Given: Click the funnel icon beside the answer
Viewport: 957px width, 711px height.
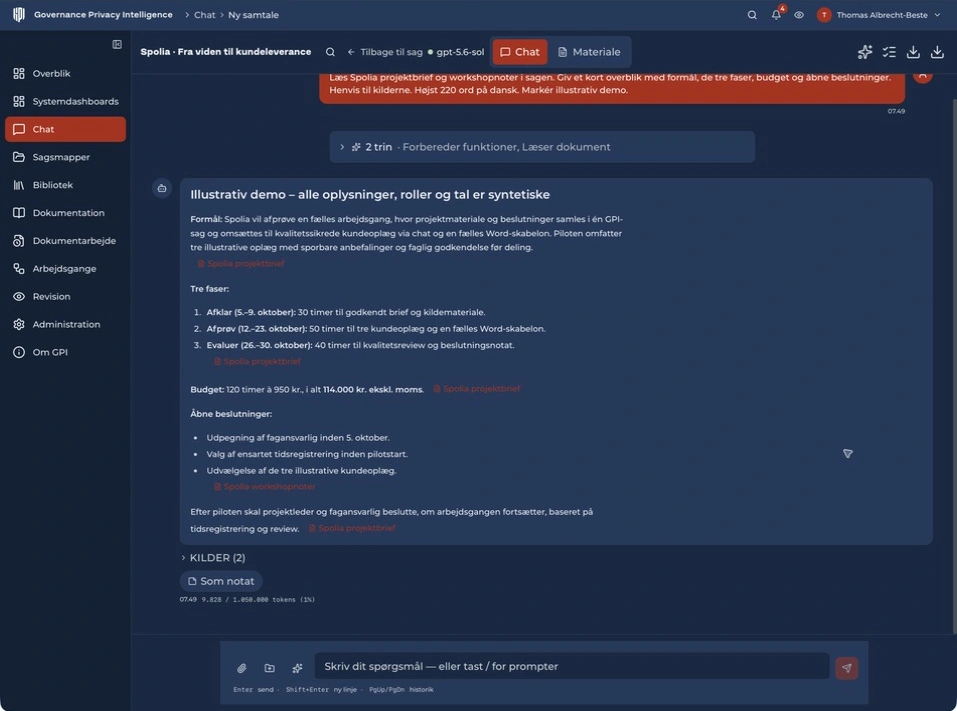Looking at the screenshot, I should (848, 453).
